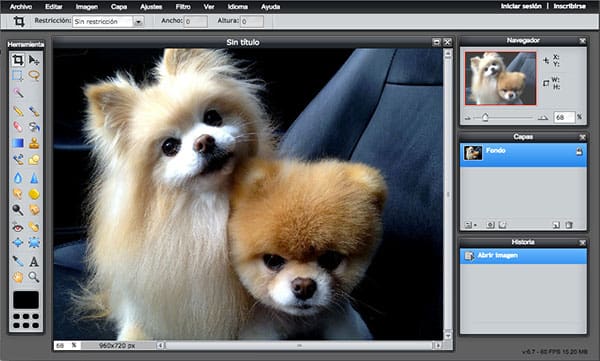Open the Editar menu
This screenshot has height=361, width=600.
(x=54, y=7)
